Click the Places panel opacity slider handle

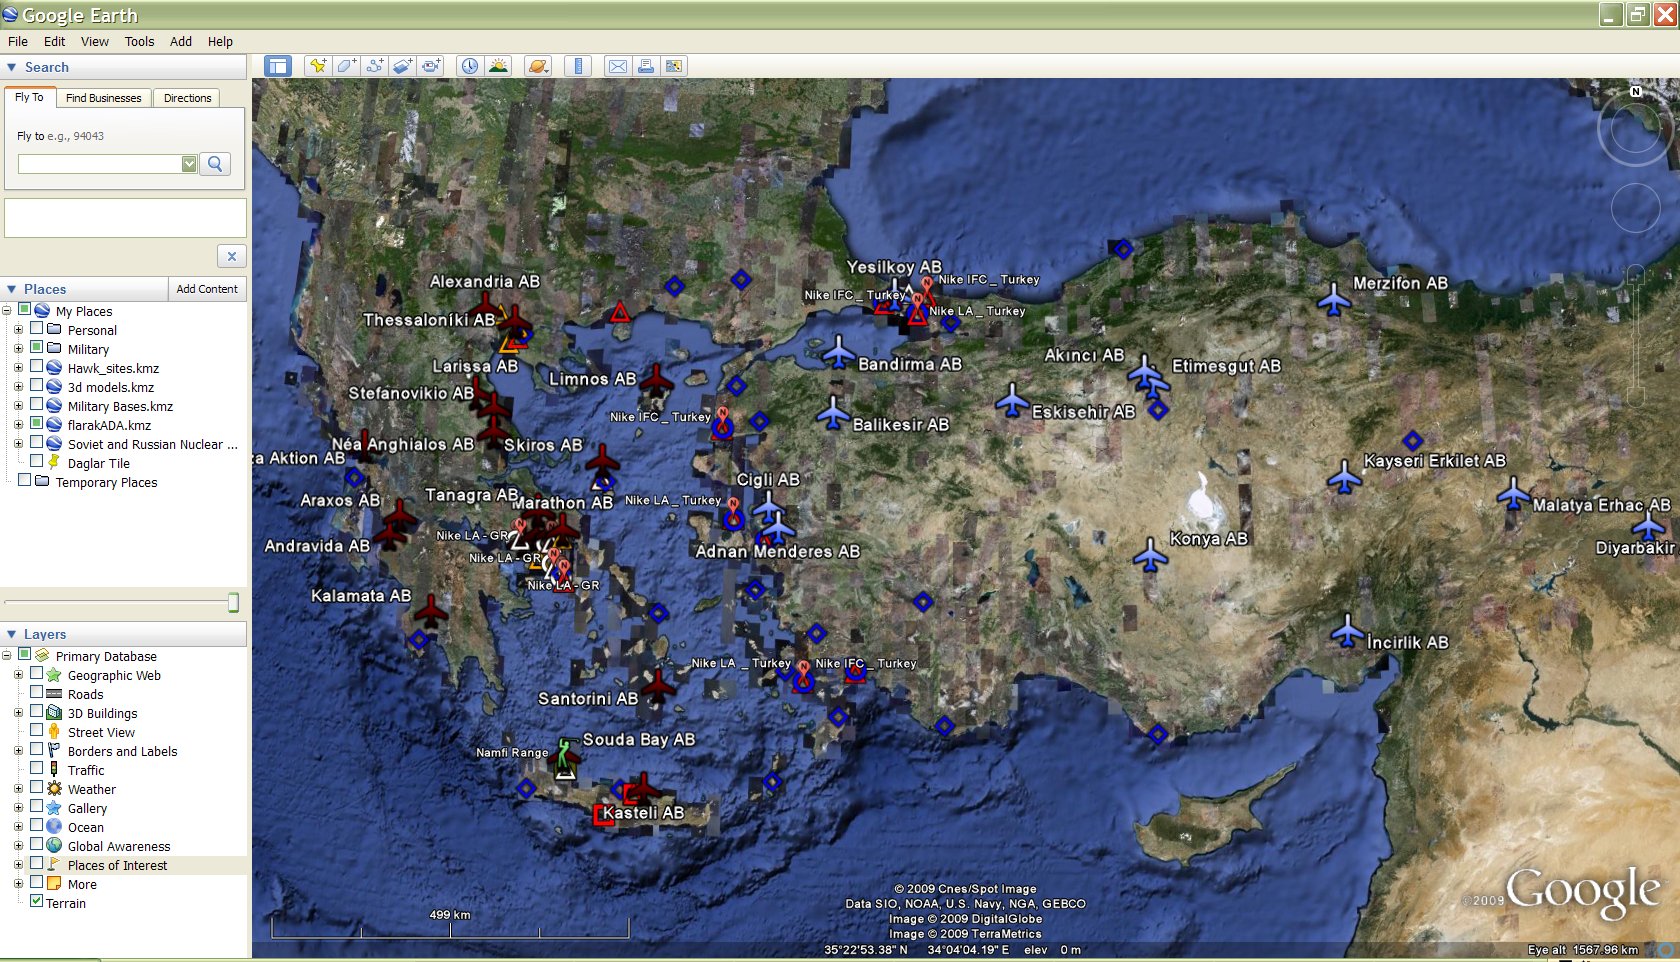233,602
